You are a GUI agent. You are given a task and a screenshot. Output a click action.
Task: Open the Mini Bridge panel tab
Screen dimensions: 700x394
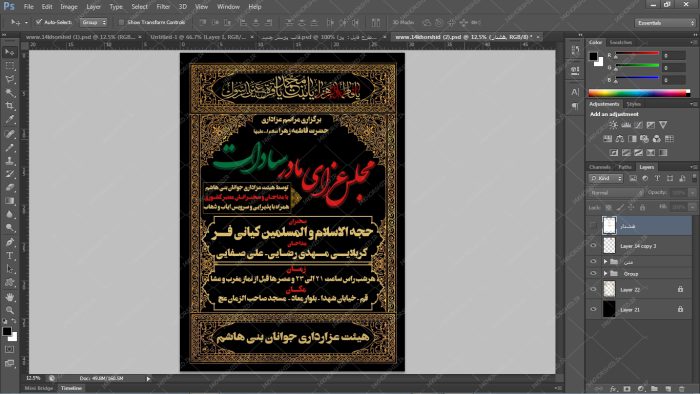(38, 388)
